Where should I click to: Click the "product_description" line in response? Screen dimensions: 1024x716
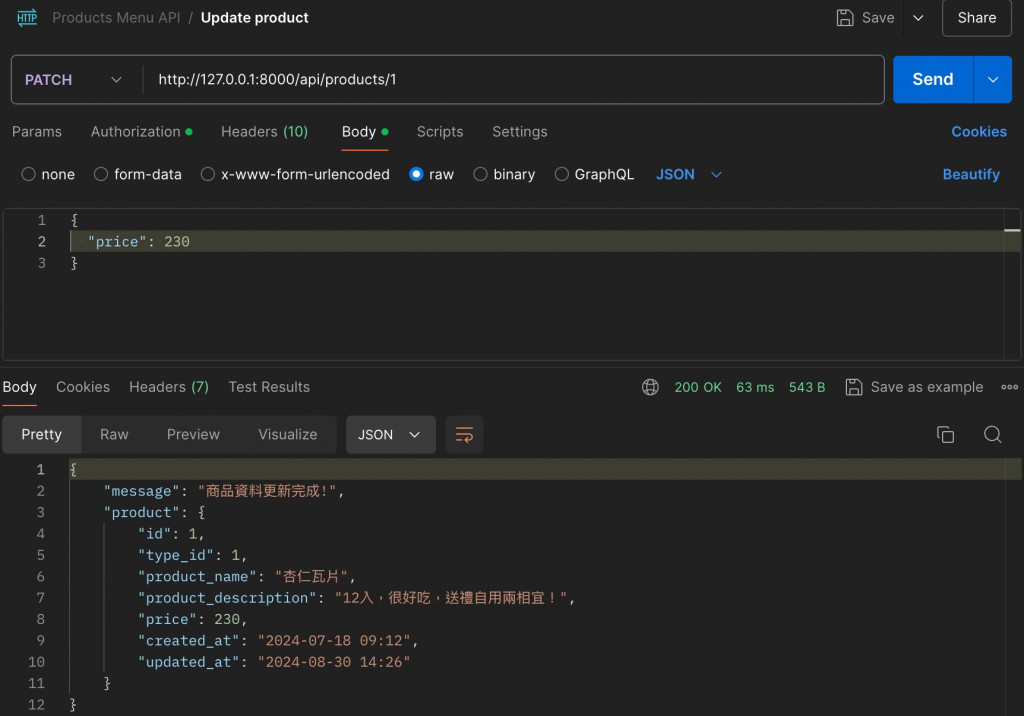[x=356, y=598]
